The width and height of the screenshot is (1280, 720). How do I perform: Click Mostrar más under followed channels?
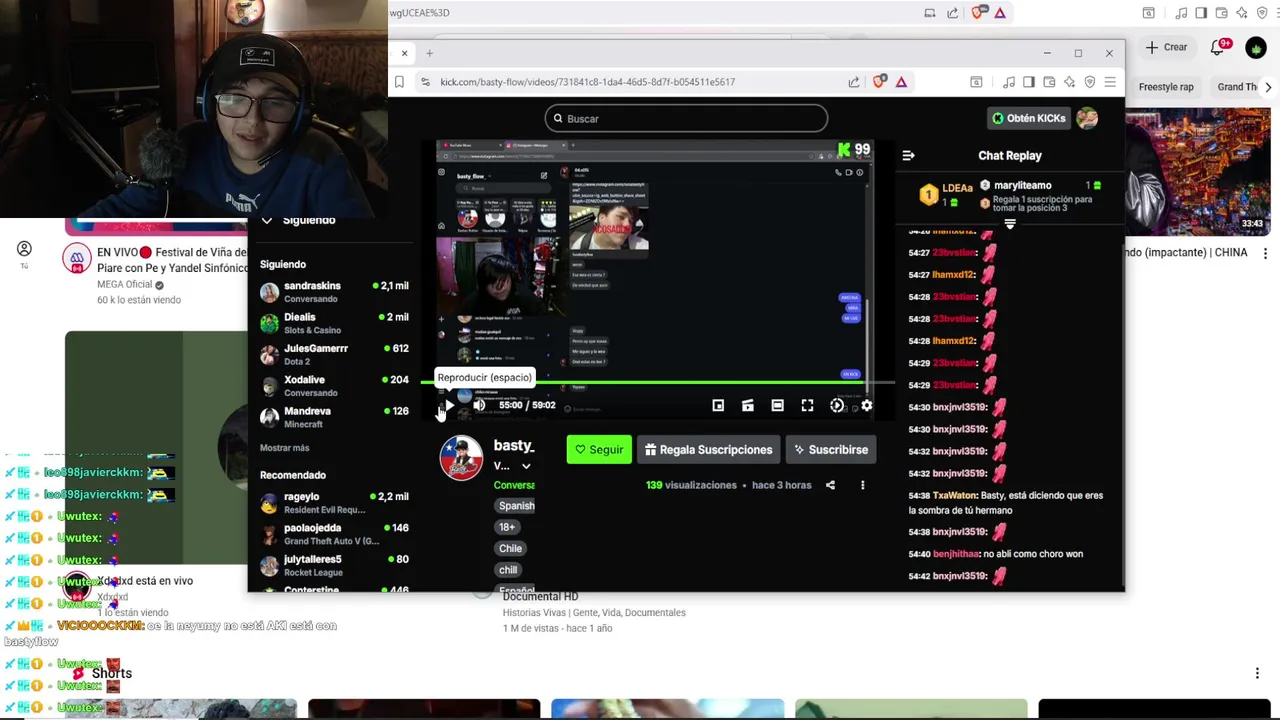(284, 448)
